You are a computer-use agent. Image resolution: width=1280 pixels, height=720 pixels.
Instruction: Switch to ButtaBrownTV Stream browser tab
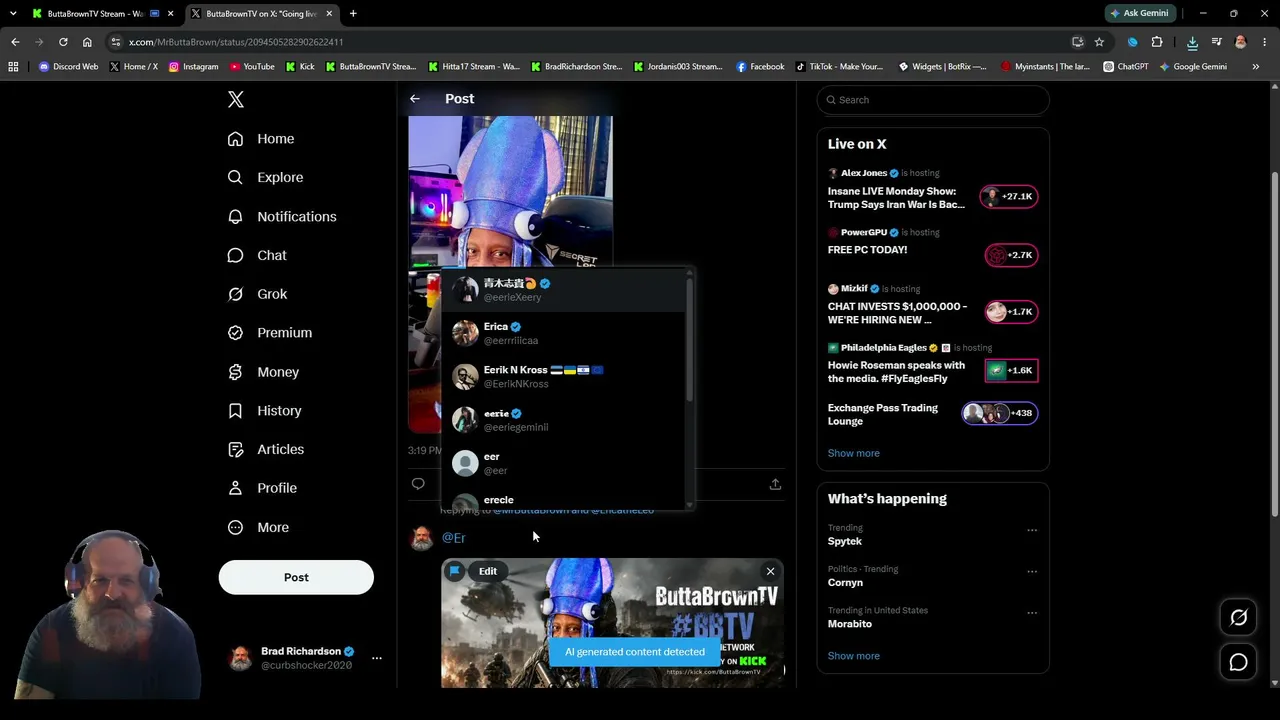(98, 14)
